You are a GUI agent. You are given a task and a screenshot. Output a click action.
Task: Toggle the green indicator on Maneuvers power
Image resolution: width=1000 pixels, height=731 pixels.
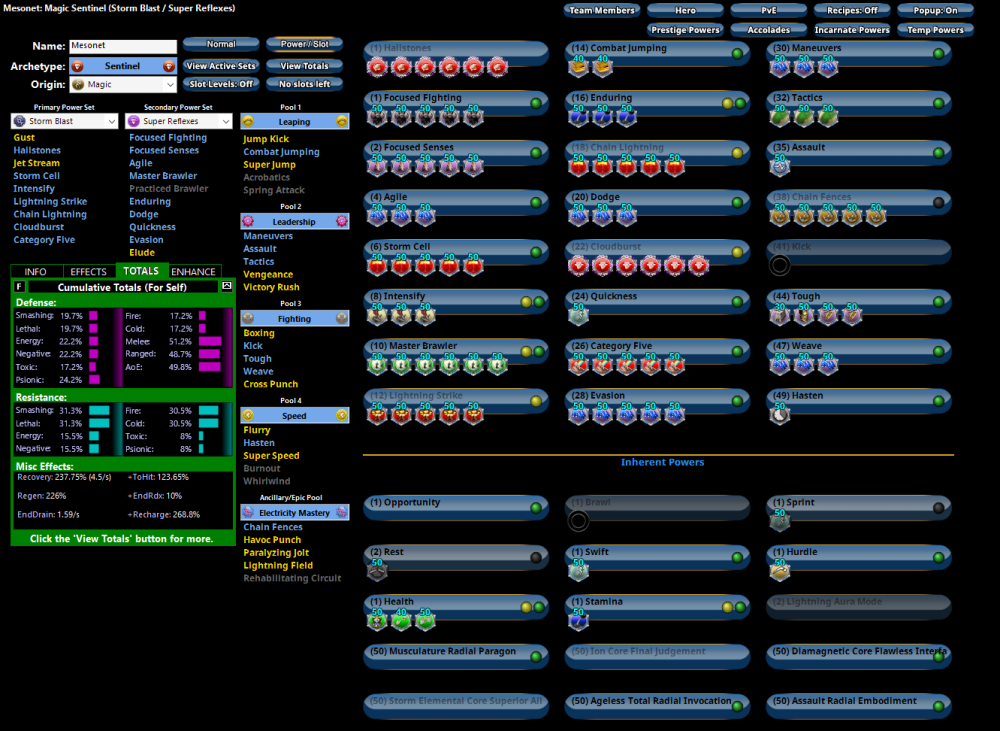point(938,53)
